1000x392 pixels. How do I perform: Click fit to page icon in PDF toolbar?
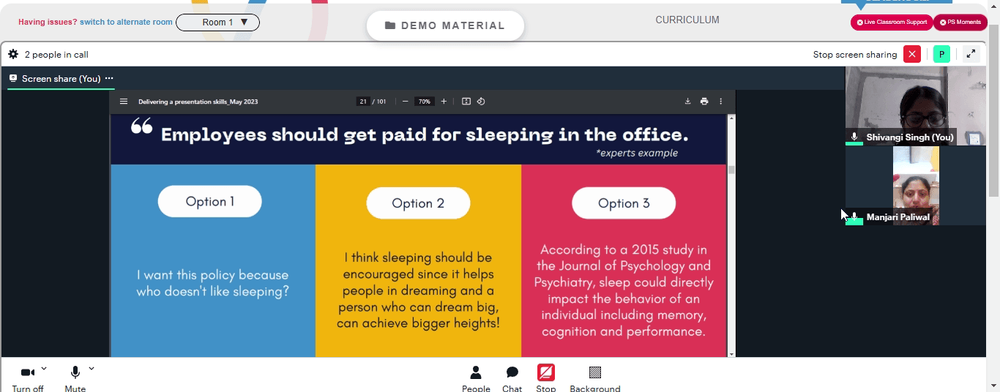click(x=466, y=101)
